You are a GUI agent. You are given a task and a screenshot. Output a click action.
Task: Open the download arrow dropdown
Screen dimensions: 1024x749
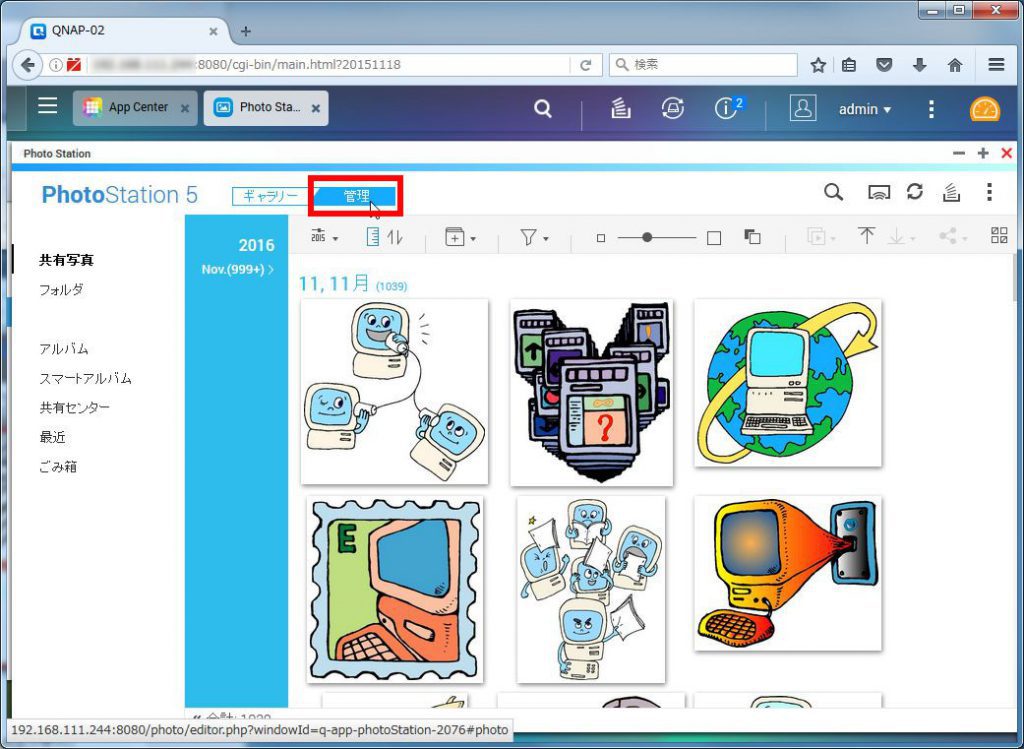pos(901,236)
